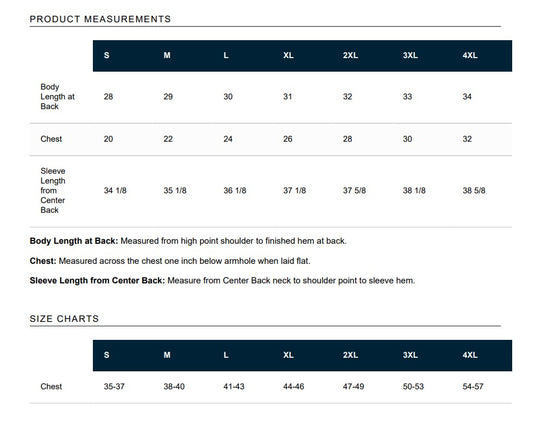Click the Sleeve Length from Center Back row label
This screenshot has height=424, width=535.
53,190
